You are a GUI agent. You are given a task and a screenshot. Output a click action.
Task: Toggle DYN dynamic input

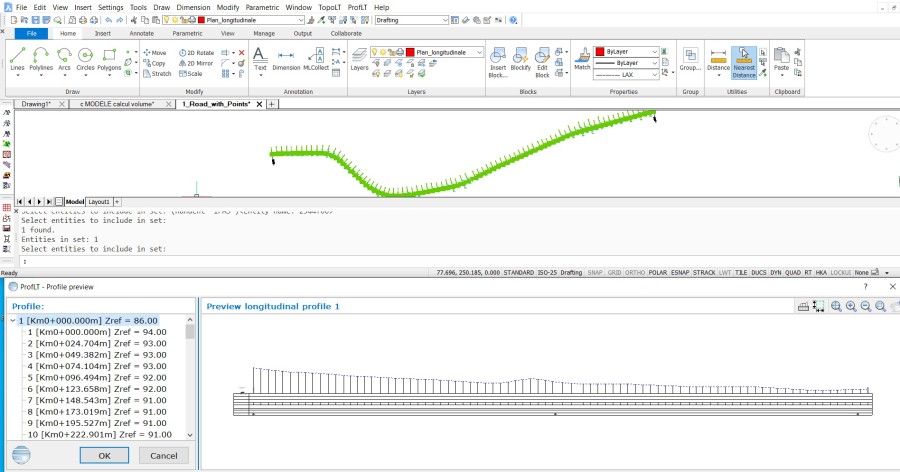coord(775,273)
